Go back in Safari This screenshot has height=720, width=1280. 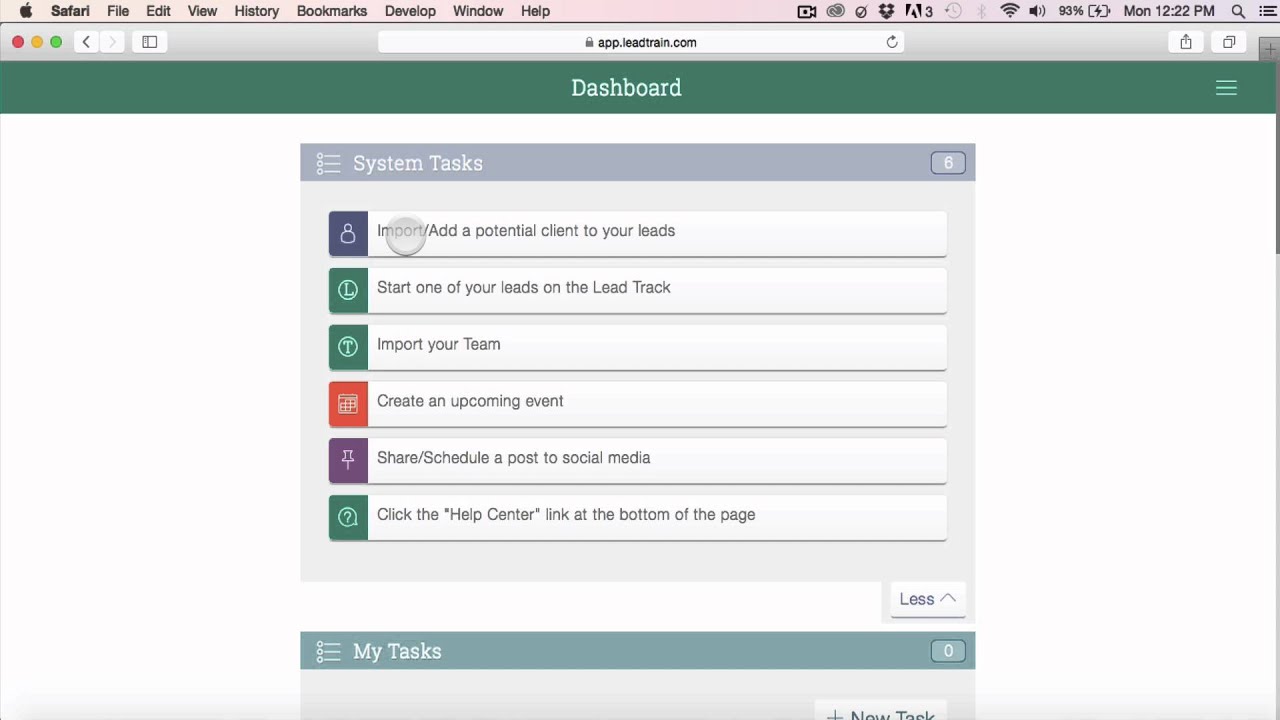coord(87,42)
